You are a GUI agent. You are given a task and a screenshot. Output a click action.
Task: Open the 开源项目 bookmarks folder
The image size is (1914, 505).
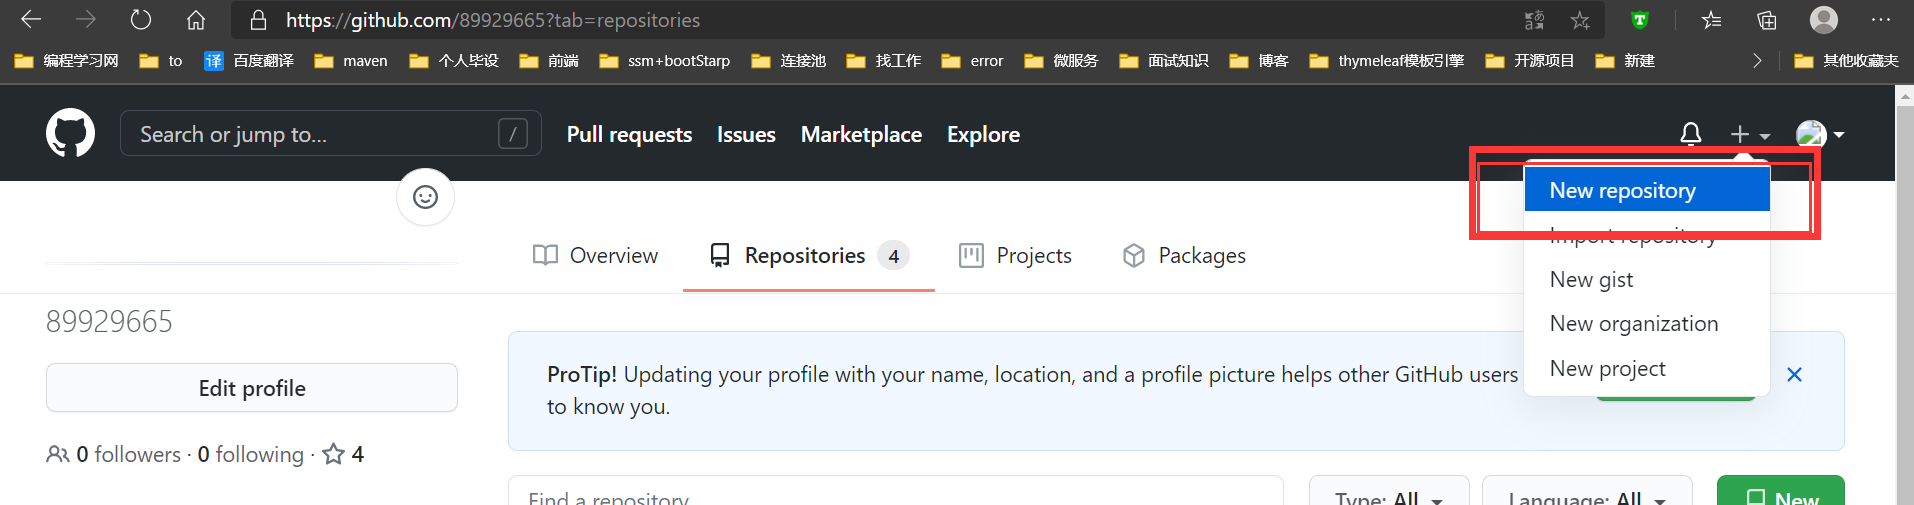(1530, 61)
